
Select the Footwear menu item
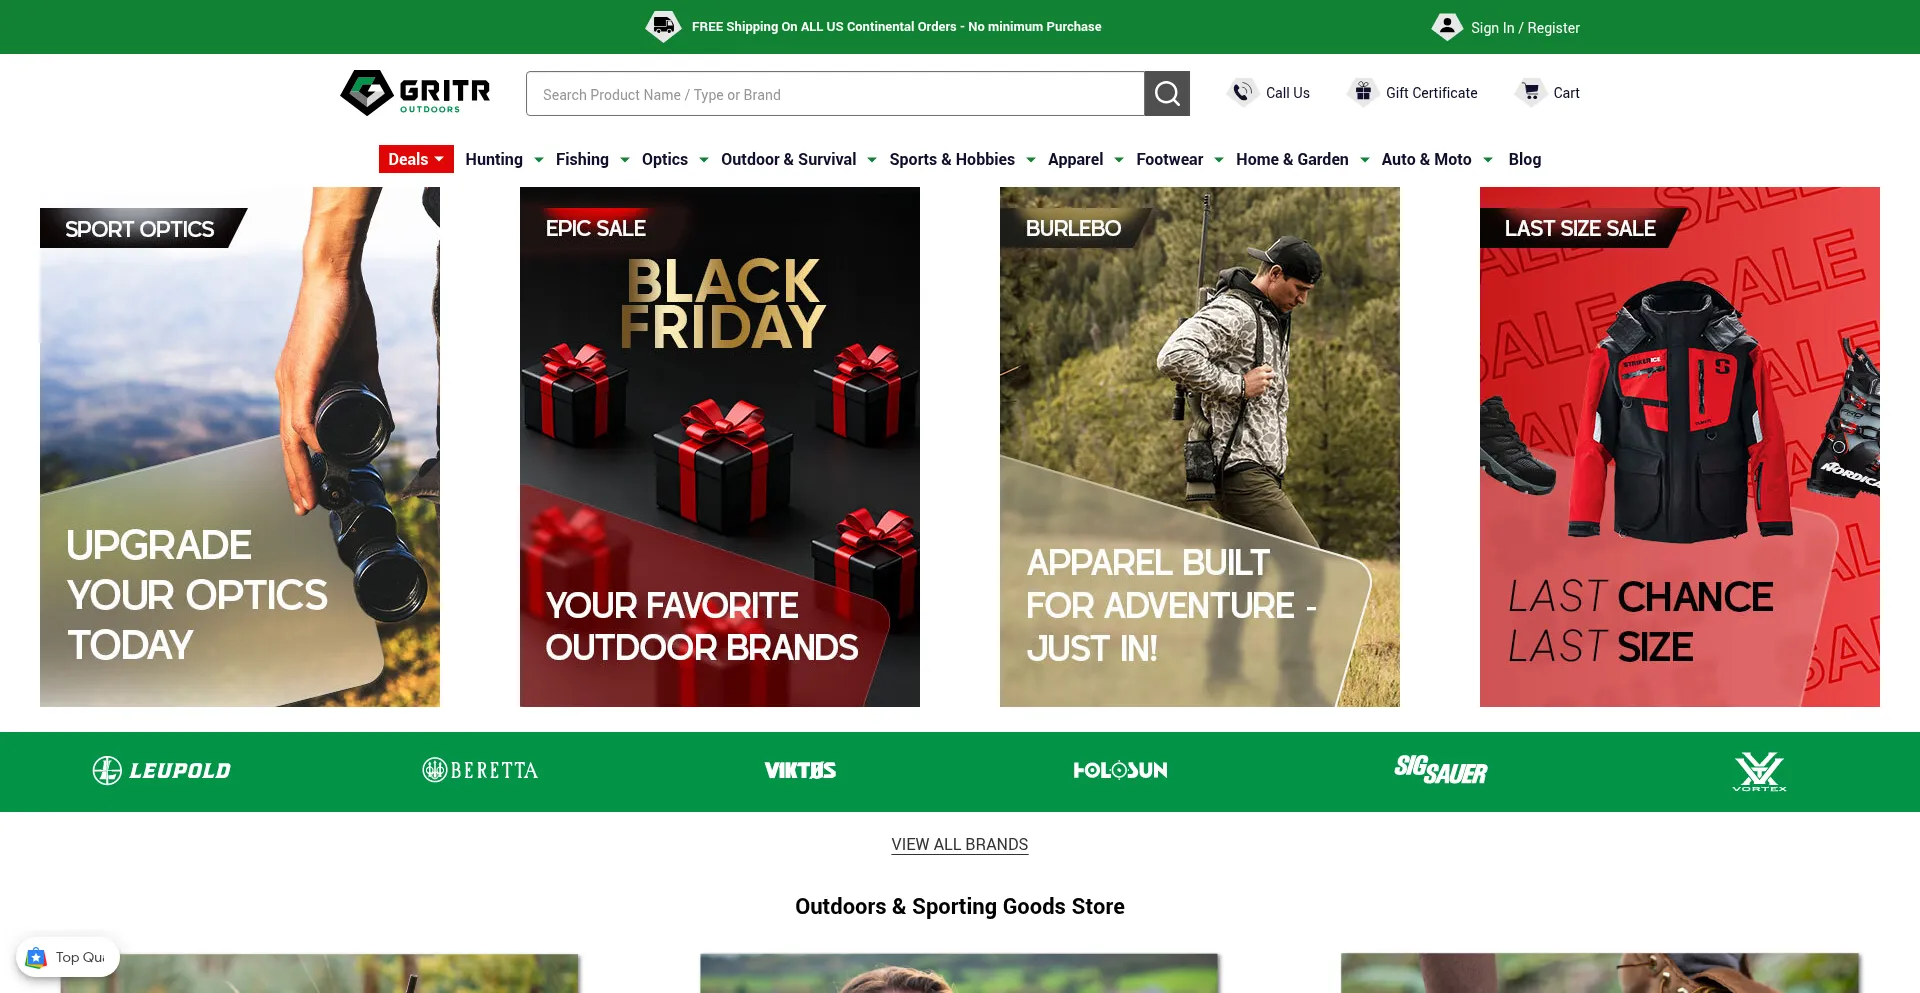1170,159
